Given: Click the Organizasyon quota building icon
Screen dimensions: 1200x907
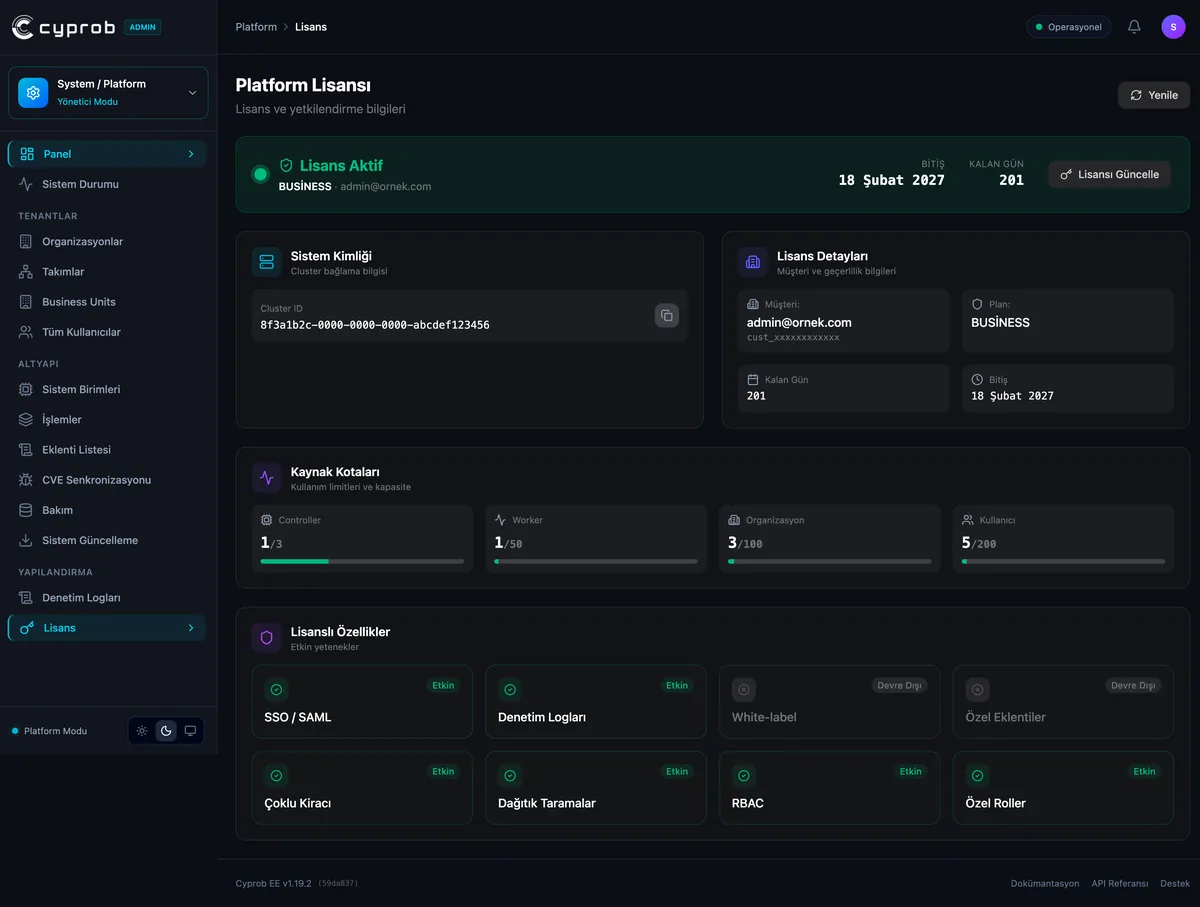Looking at the screenshot, I should click(734, 520).
